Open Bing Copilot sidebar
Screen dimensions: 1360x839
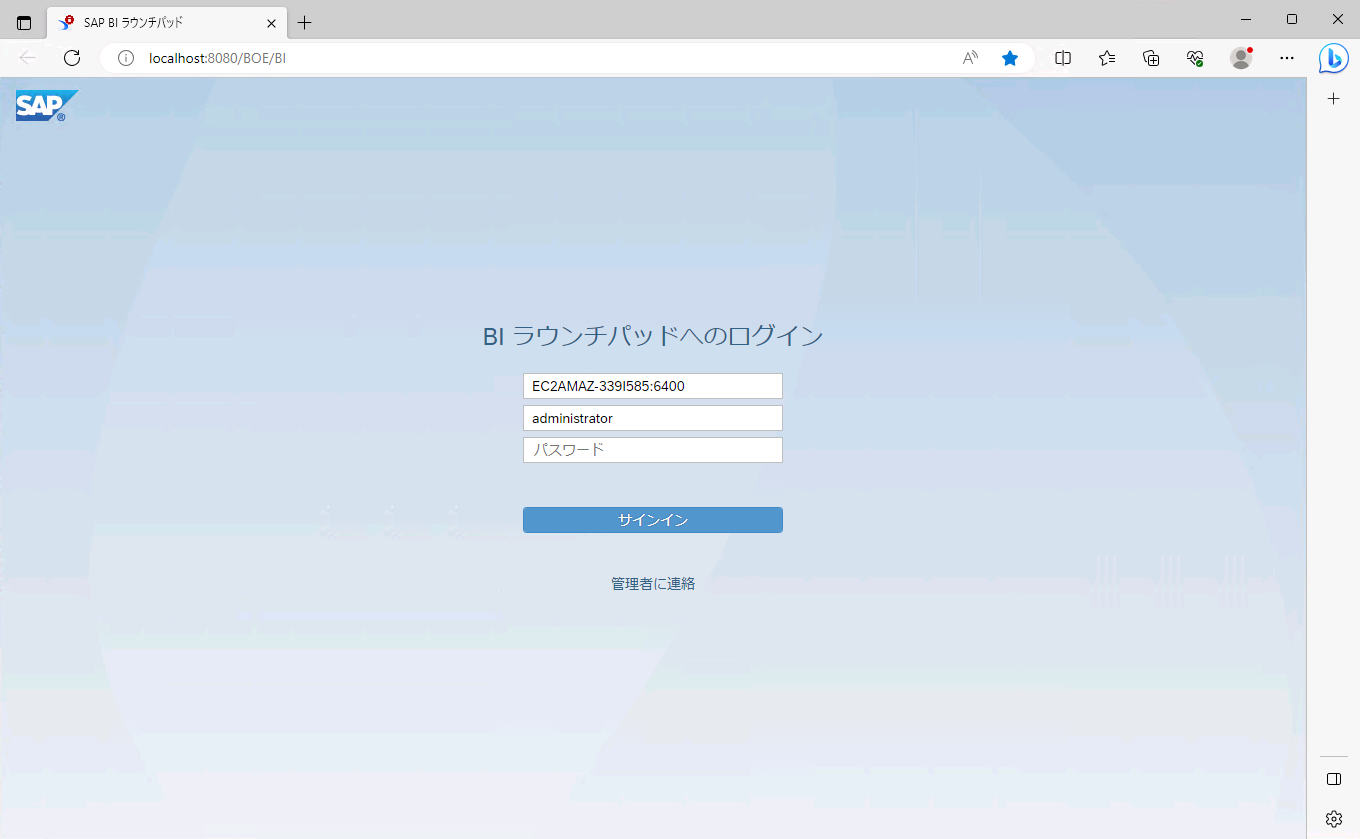point(1333,59)
